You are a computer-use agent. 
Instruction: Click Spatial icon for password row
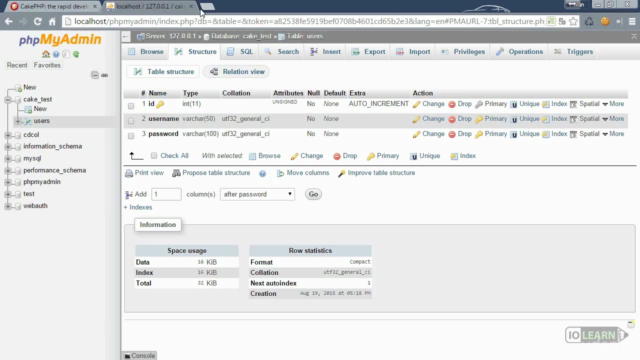[x=573, y=134]
